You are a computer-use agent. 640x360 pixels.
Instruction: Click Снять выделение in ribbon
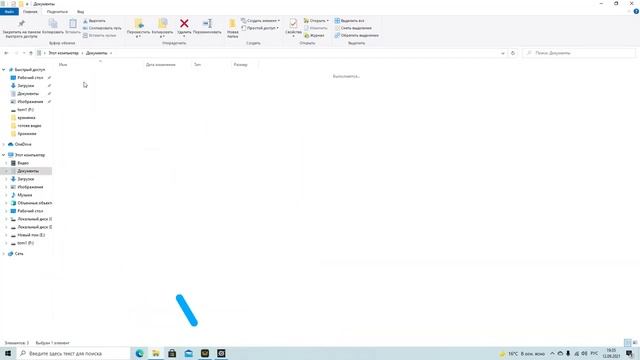[353, 28]
